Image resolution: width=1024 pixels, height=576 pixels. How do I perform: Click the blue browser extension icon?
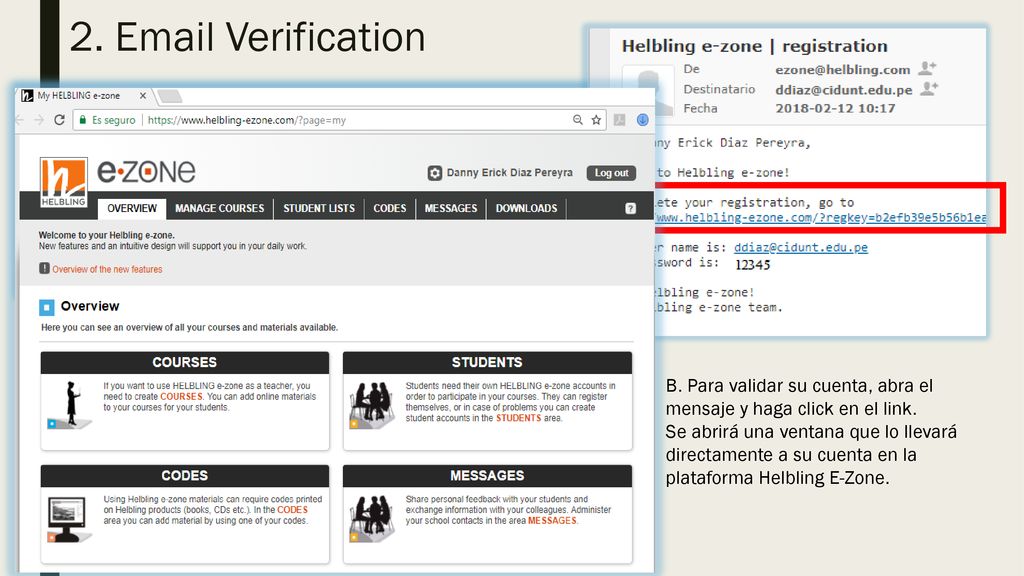pos(643,120)
